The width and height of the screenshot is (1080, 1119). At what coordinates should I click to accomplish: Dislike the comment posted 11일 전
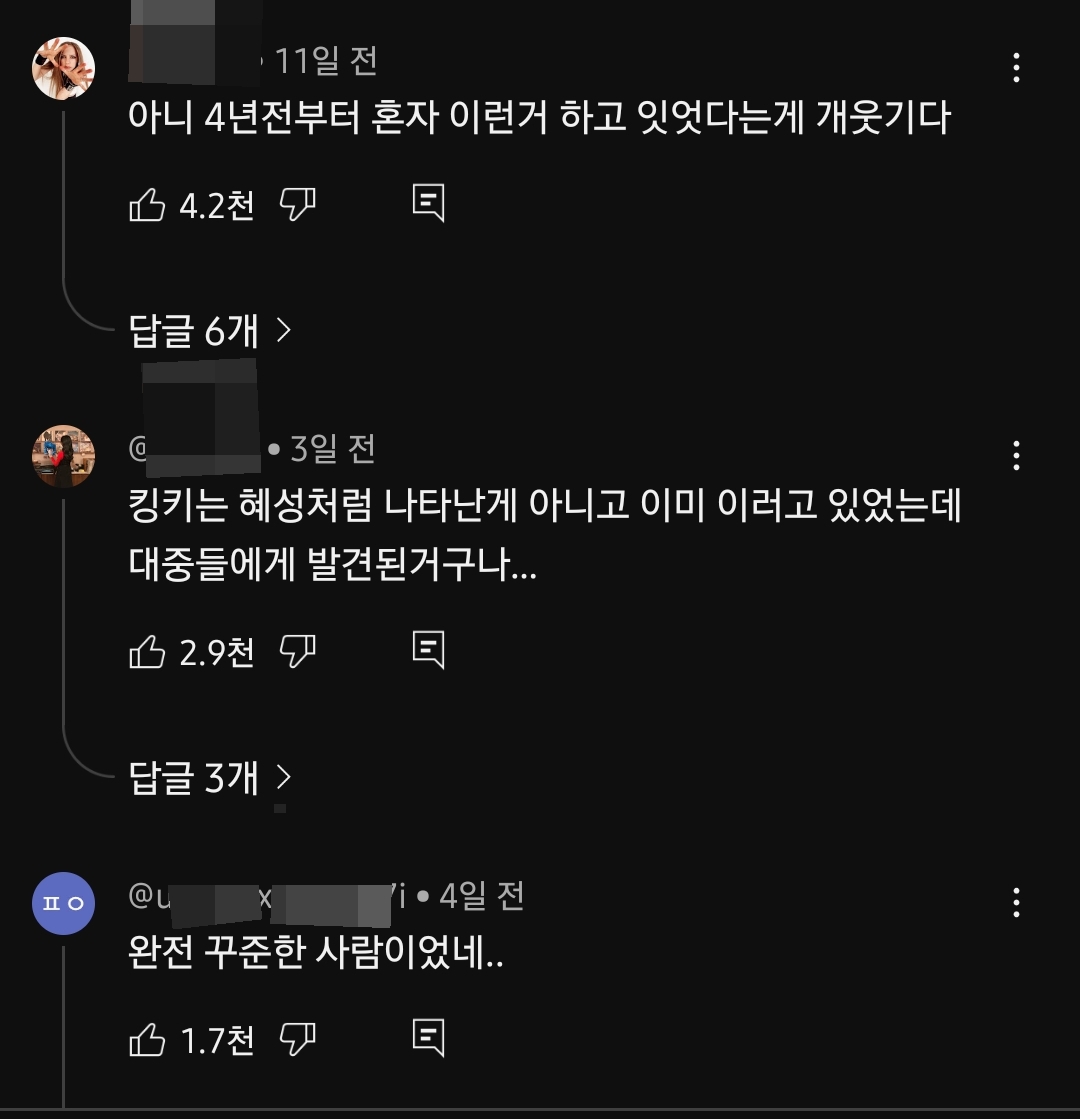click(x=298, y=206)
